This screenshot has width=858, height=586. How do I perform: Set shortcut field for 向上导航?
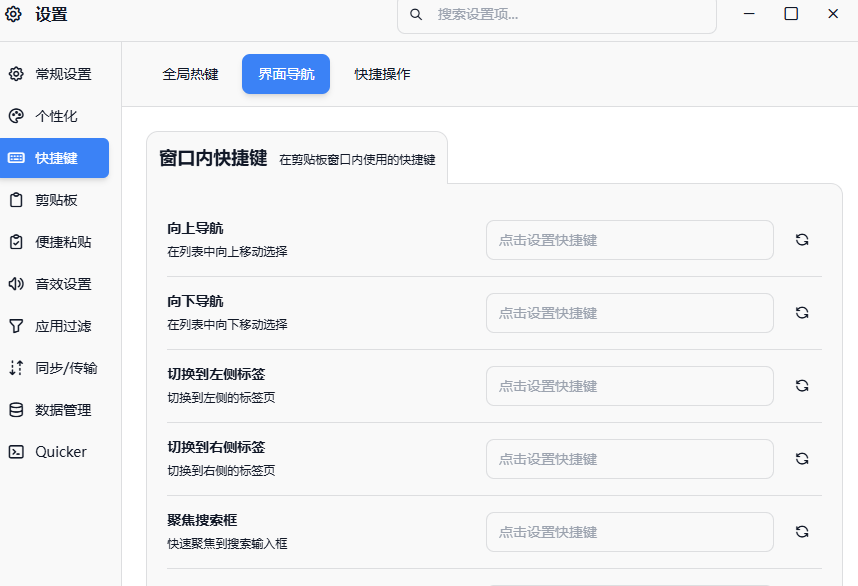click(630, 240)
